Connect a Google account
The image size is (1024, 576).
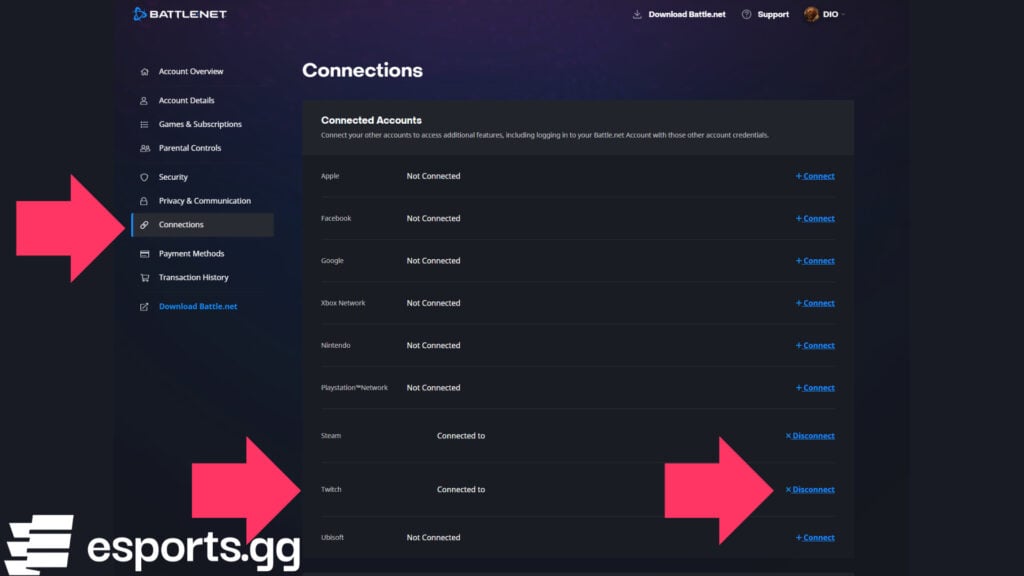coord(814,260)
